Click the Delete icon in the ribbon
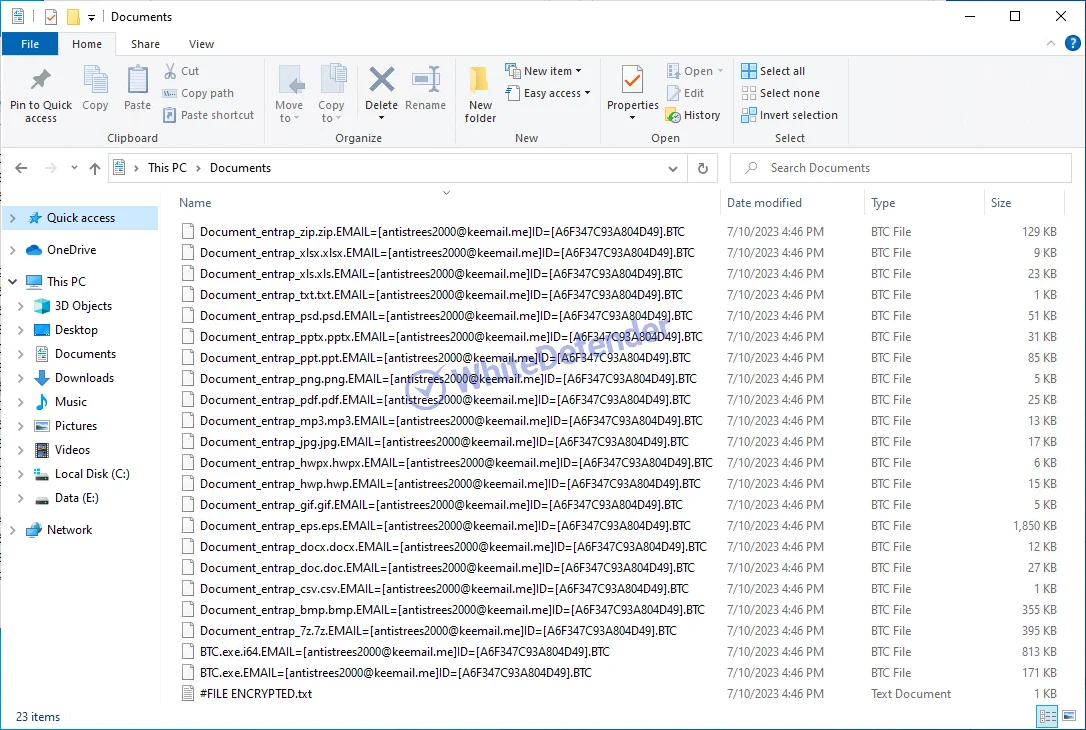 click(x=381, y=82)
